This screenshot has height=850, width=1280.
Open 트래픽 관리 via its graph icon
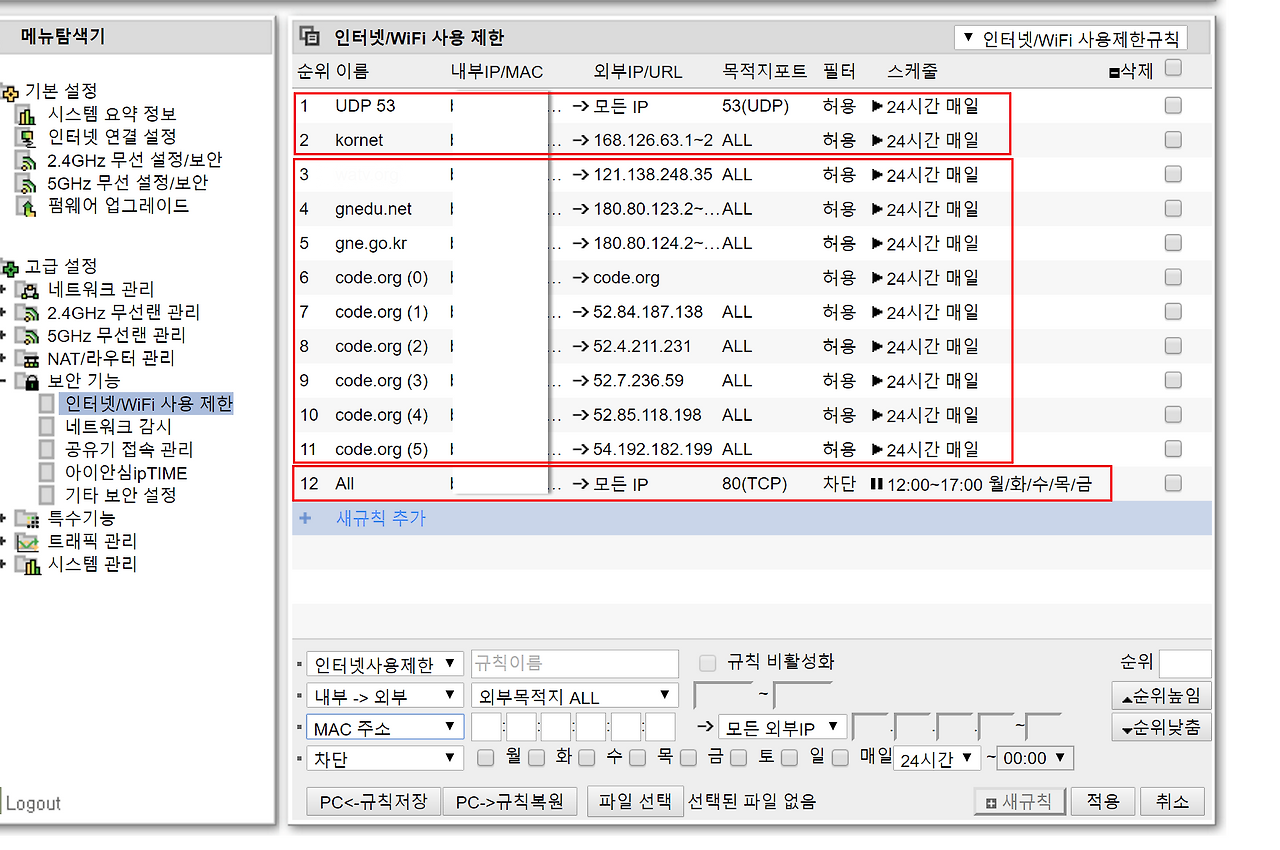point(29,543)
